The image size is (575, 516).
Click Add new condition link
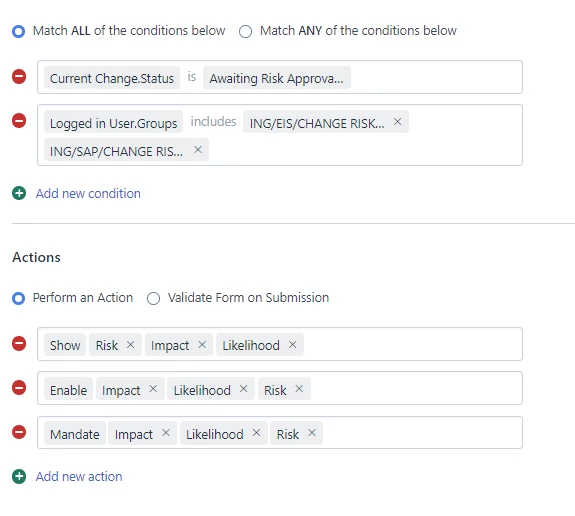click(88, 194)
